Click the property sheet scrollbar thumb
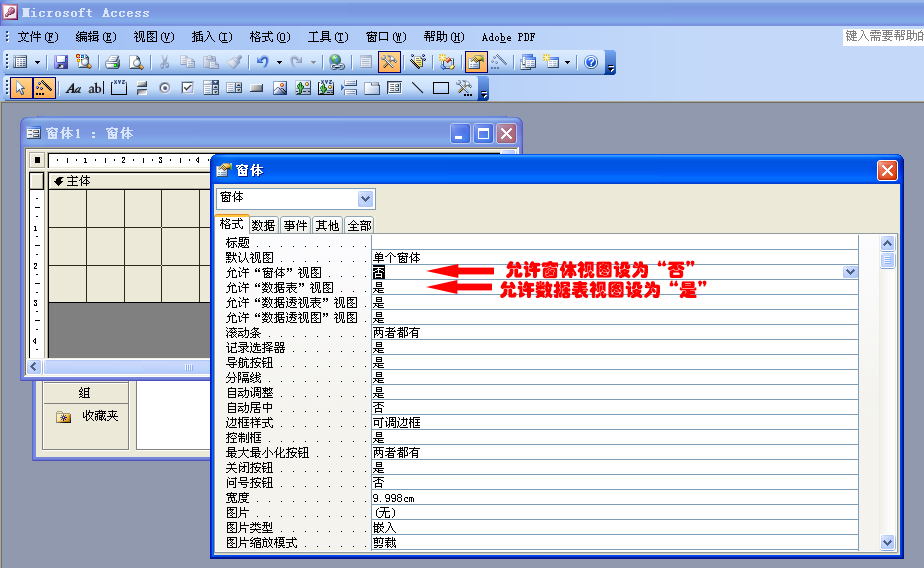 [x=887, y=260]
